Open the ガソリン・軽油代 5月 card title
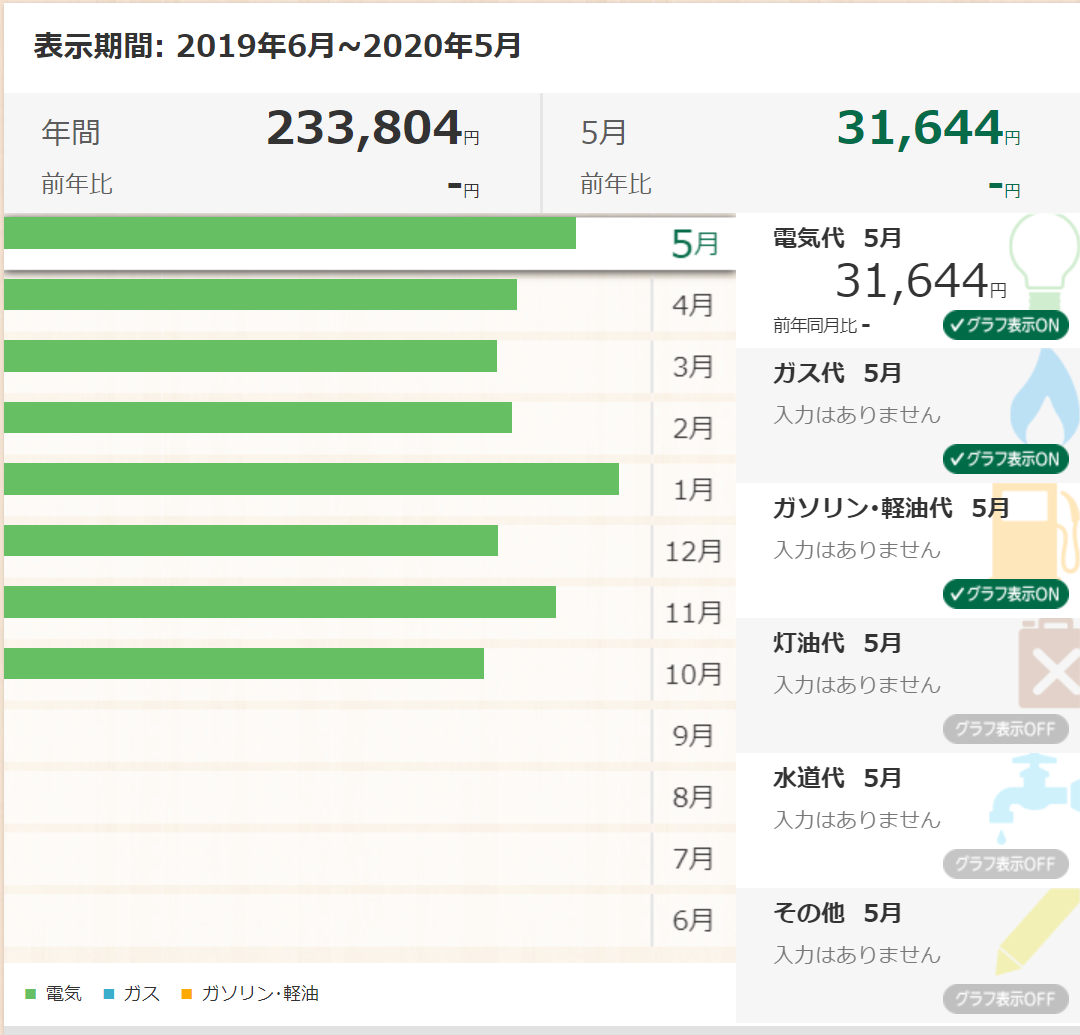 point(891,508)
